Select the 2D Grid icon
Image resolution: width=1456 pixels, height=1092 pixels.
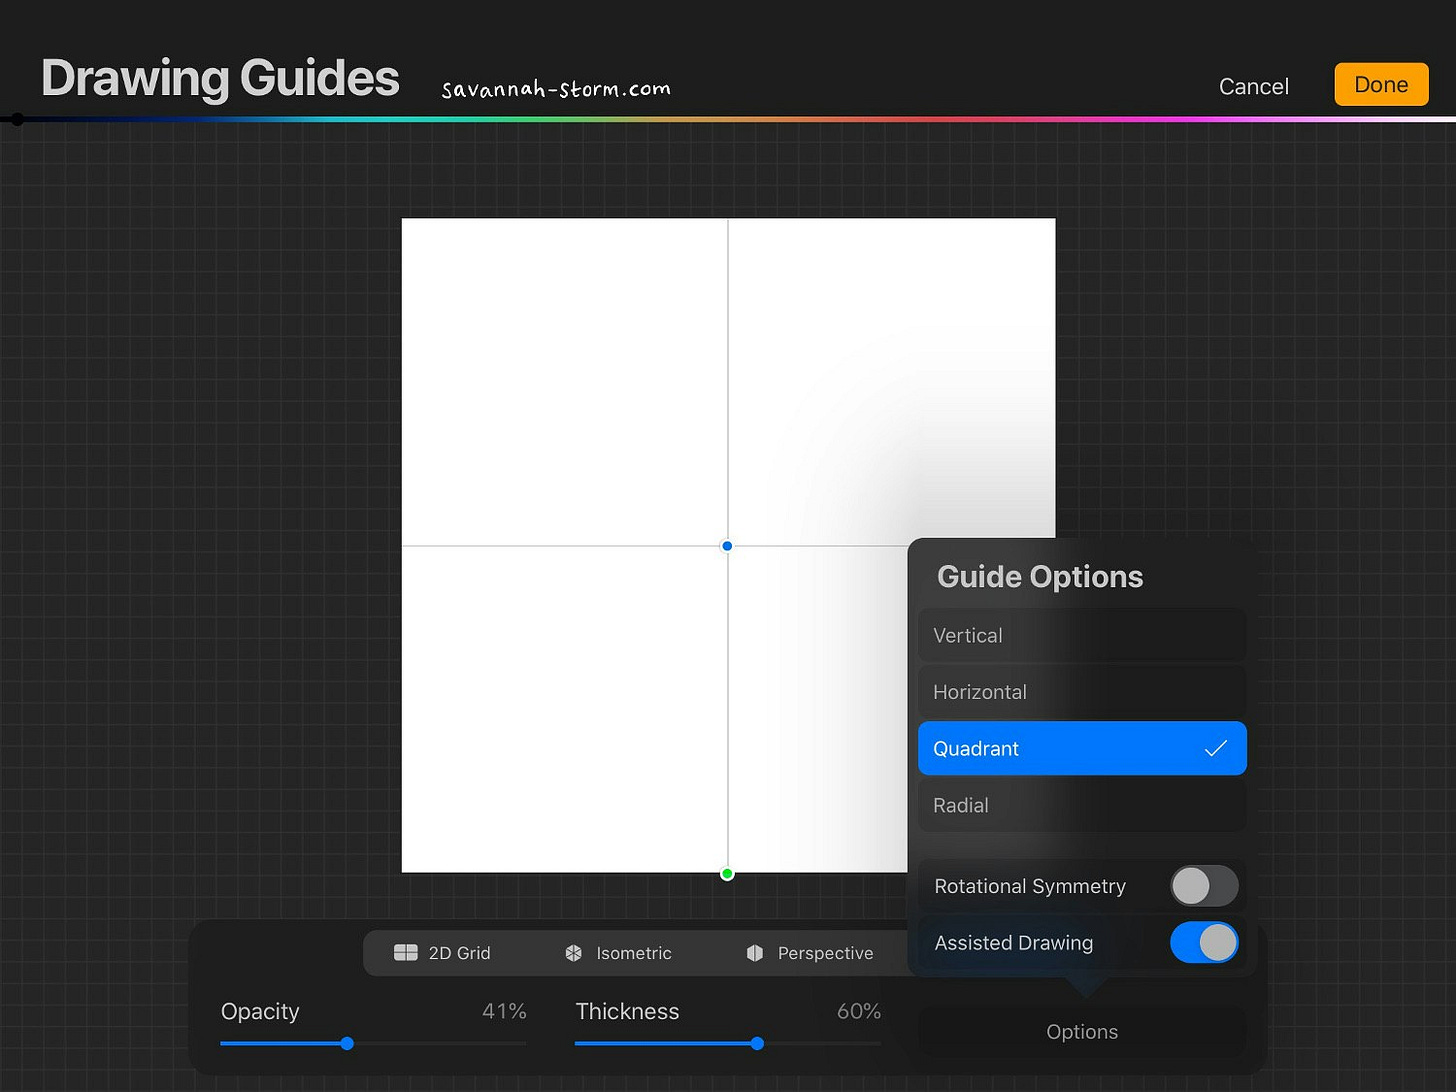[x=406, y=952]
